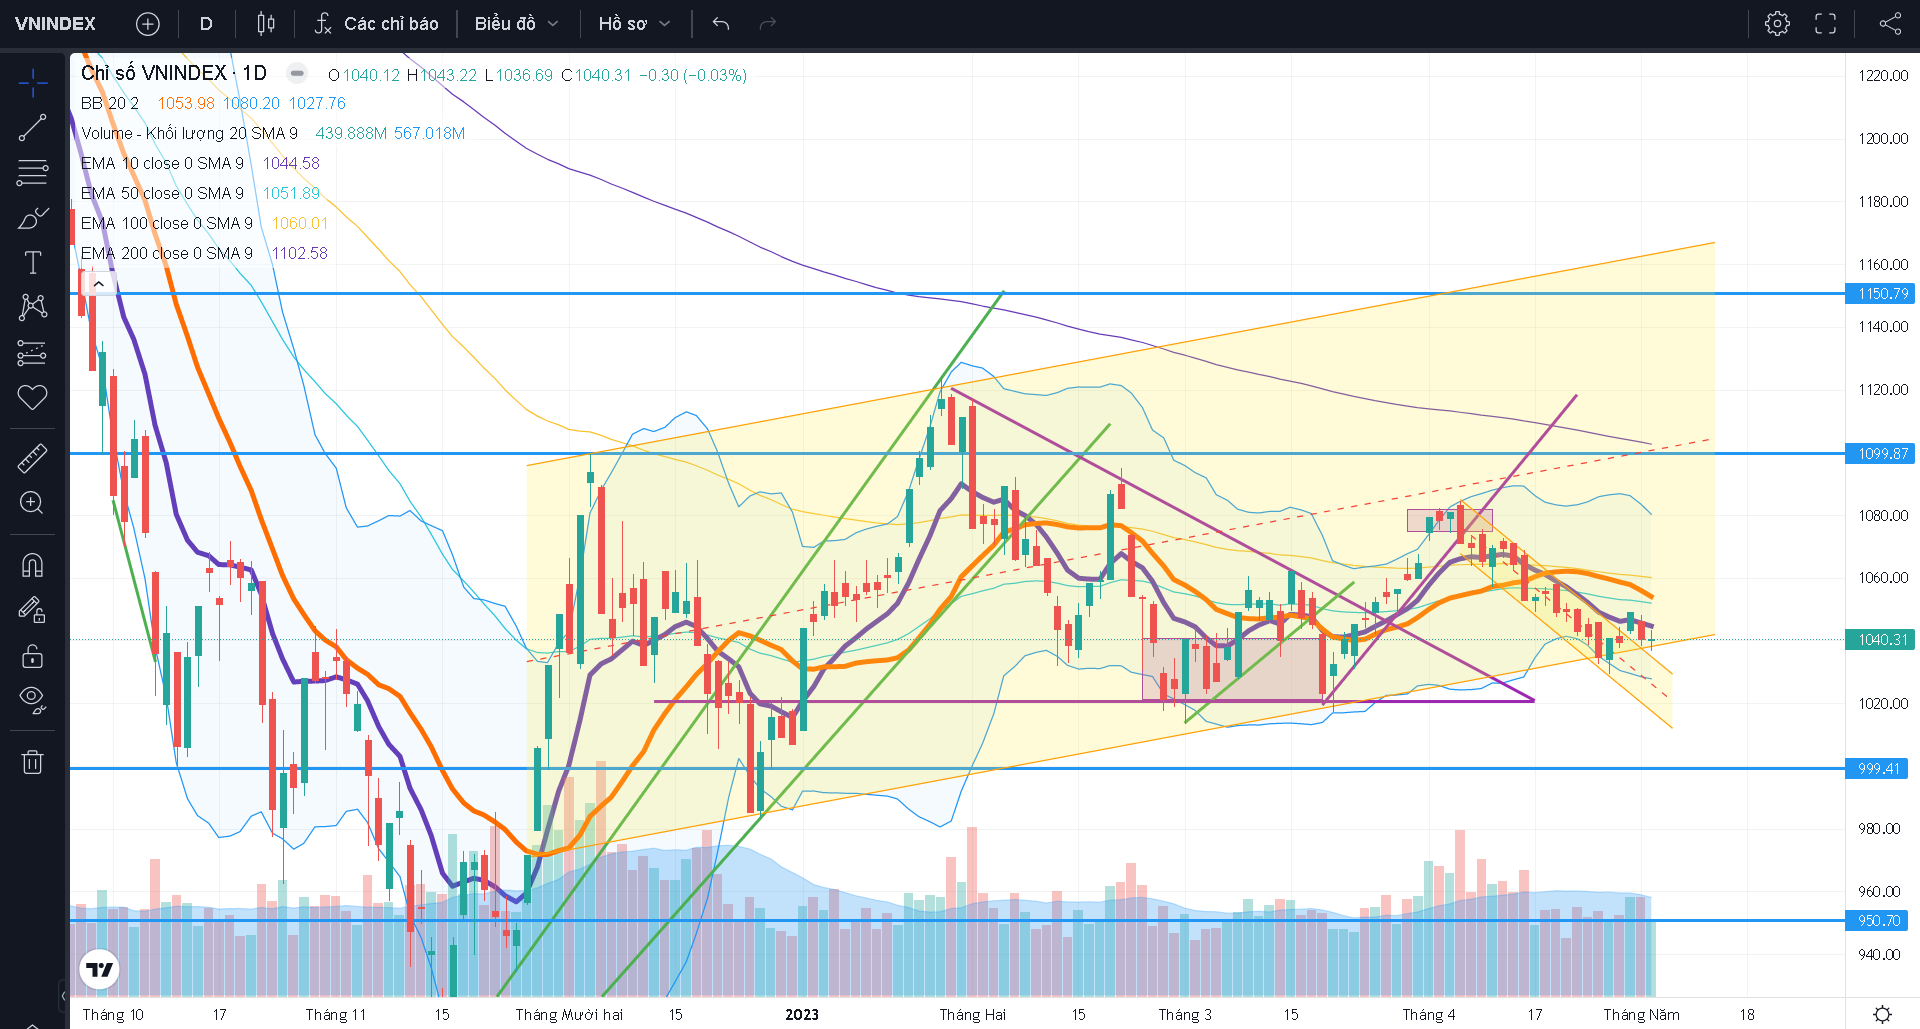
Task: Toggle hide all drawings eye icon
Action: [x=33, y=700]
